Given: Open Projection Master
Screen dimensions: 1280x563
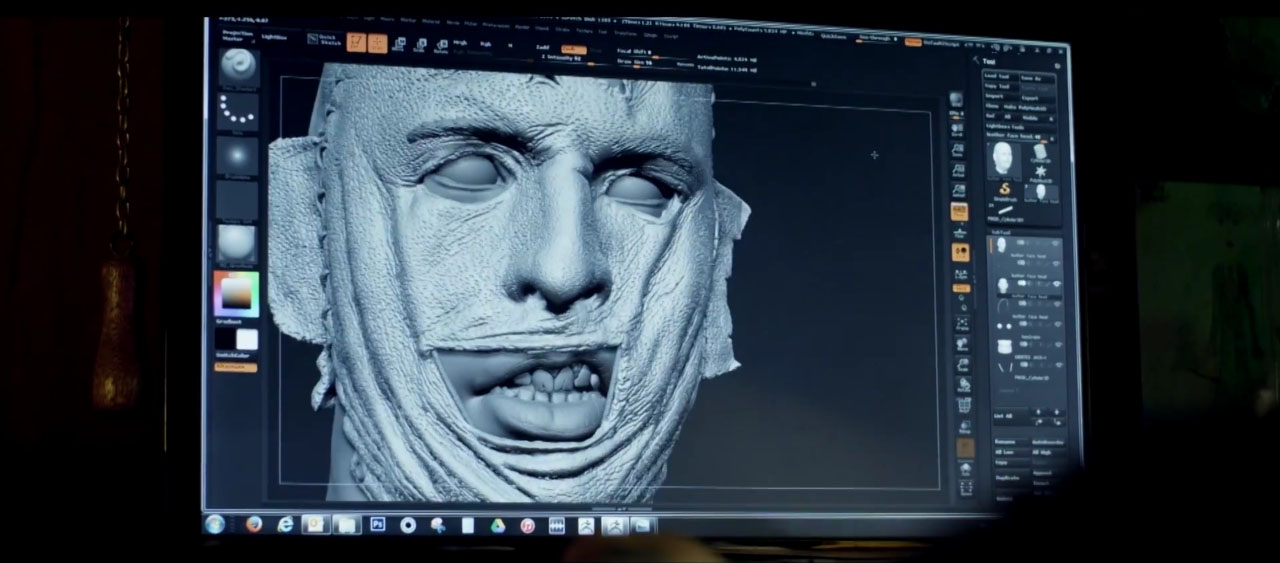Looking at the screenshot, I should click(239, 34).
